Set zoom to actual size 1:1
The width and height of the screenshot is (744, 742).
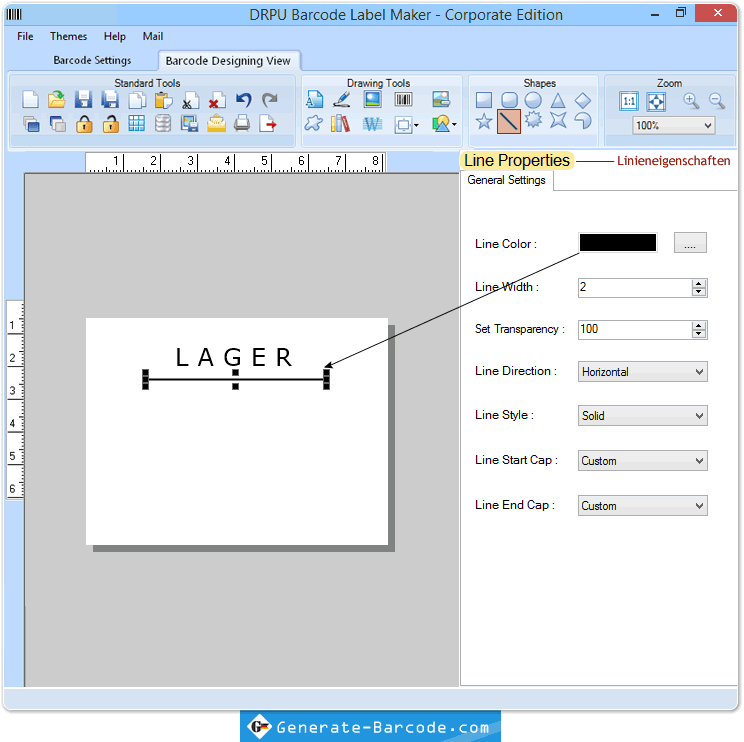[629, 101]
